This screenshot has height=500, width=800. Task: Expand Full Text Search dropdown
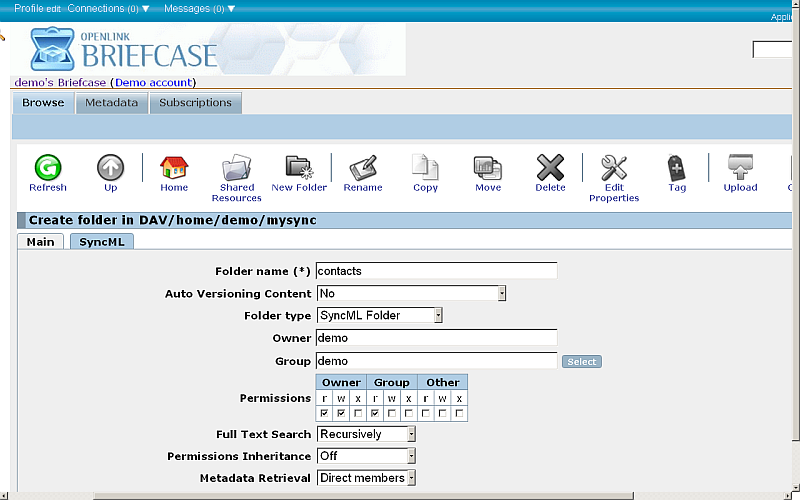click(366, 434)
